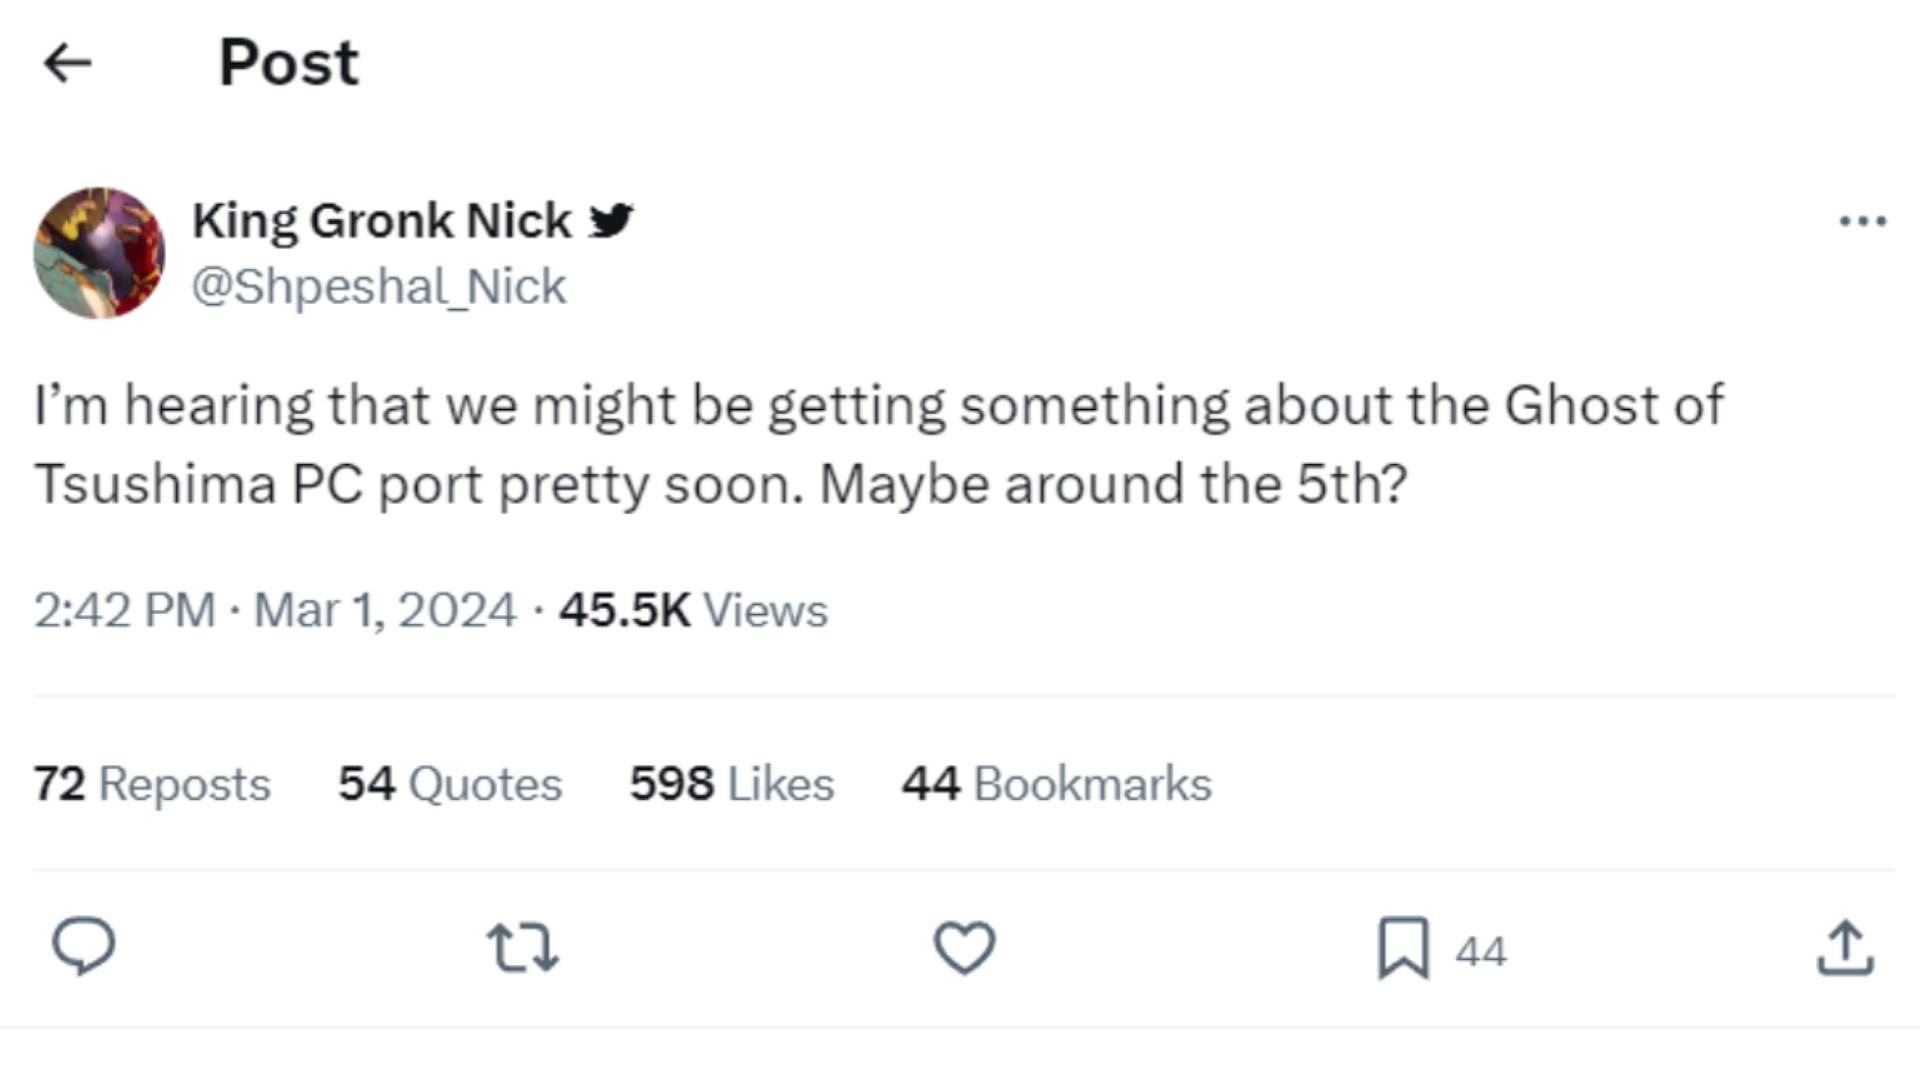Click the Post header title
Image resolution: width=1920 pixels, height=1080 pixels.
(288, 62)
